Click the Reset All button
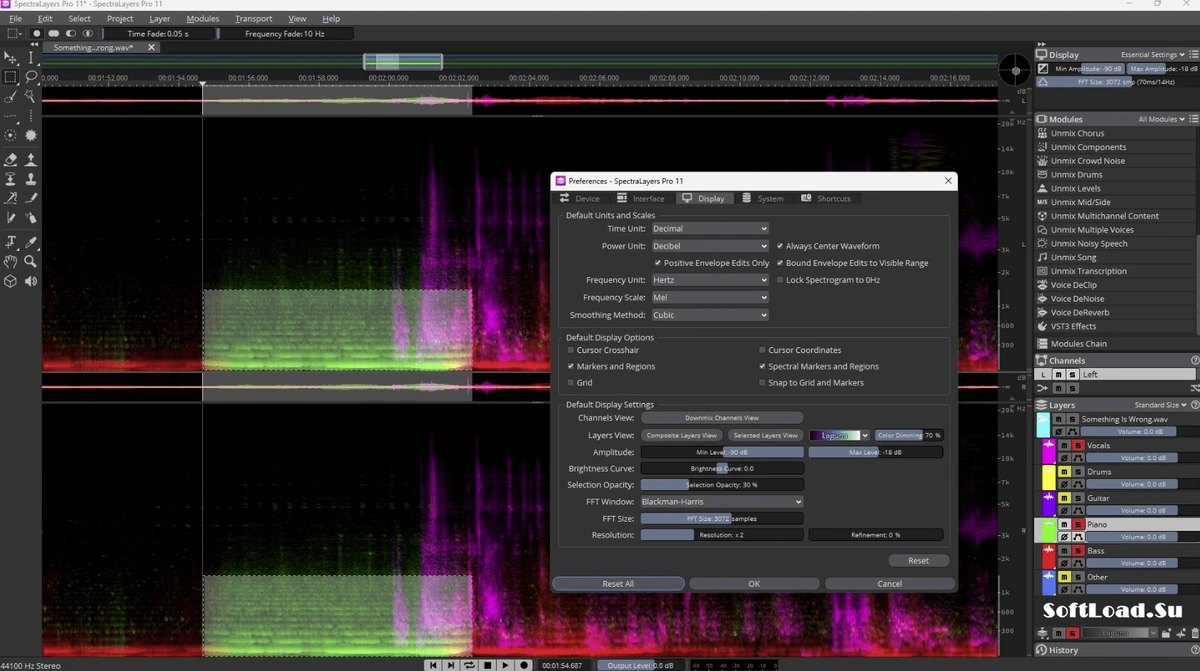This screenshot has height=671, width=1200. point(618,583)
